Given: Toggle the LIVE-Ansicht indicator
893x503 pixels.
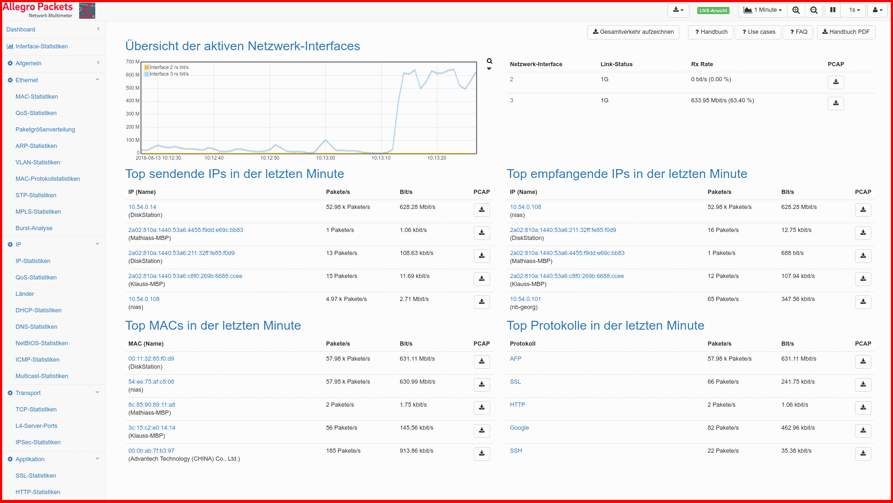Looking at the screenshot, I should point(713,10).
